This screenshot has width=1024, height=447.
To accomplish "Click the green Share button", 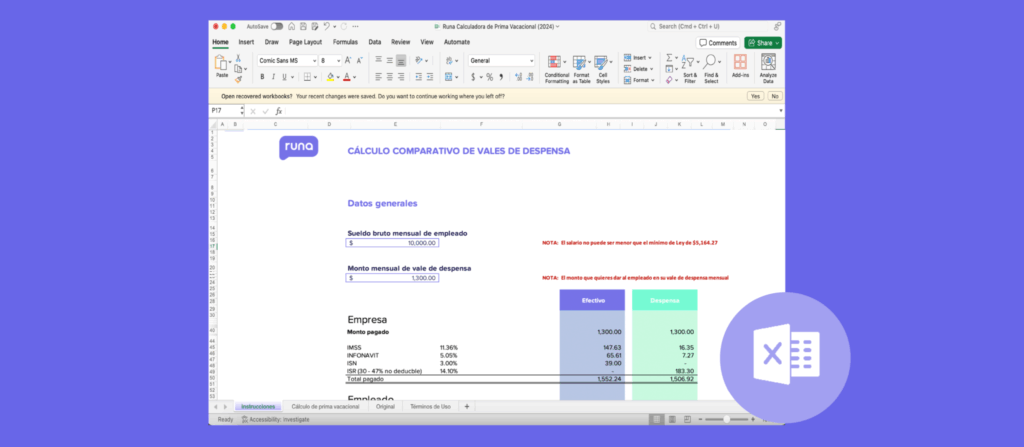I will 763,42.
